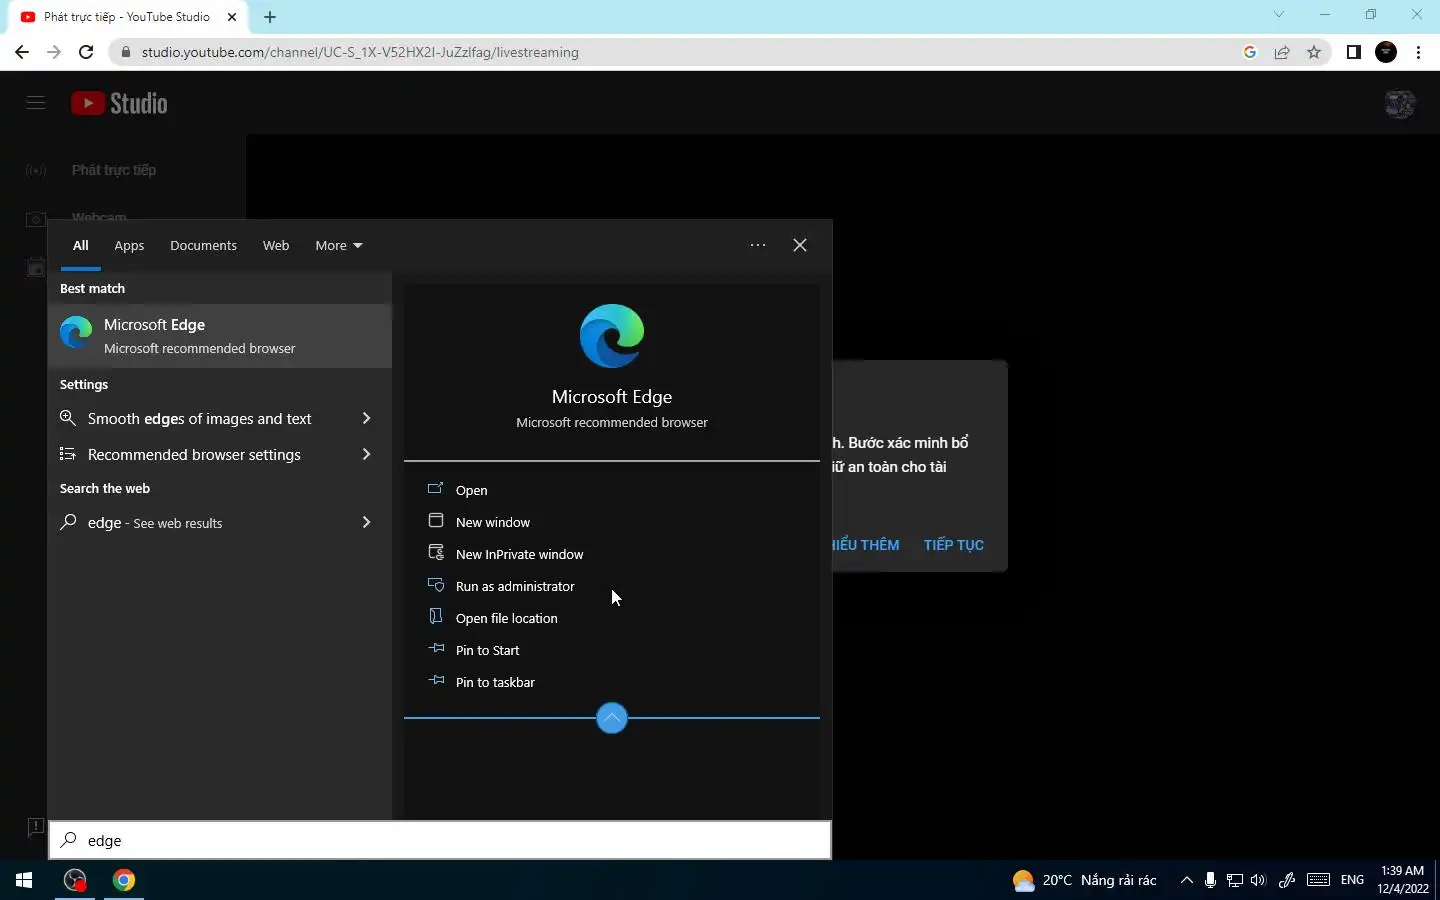Open a new Chrome tab
The height and width of the screenshot is (900, 1440).
[270, 17]
